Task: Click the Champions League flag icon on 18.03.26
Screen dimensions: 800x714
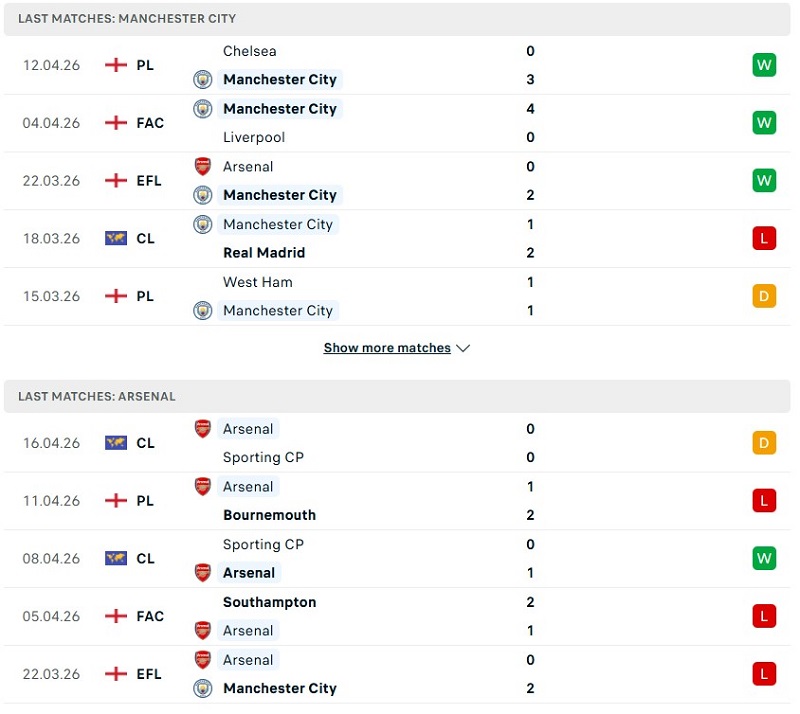Action: [116, 238]
